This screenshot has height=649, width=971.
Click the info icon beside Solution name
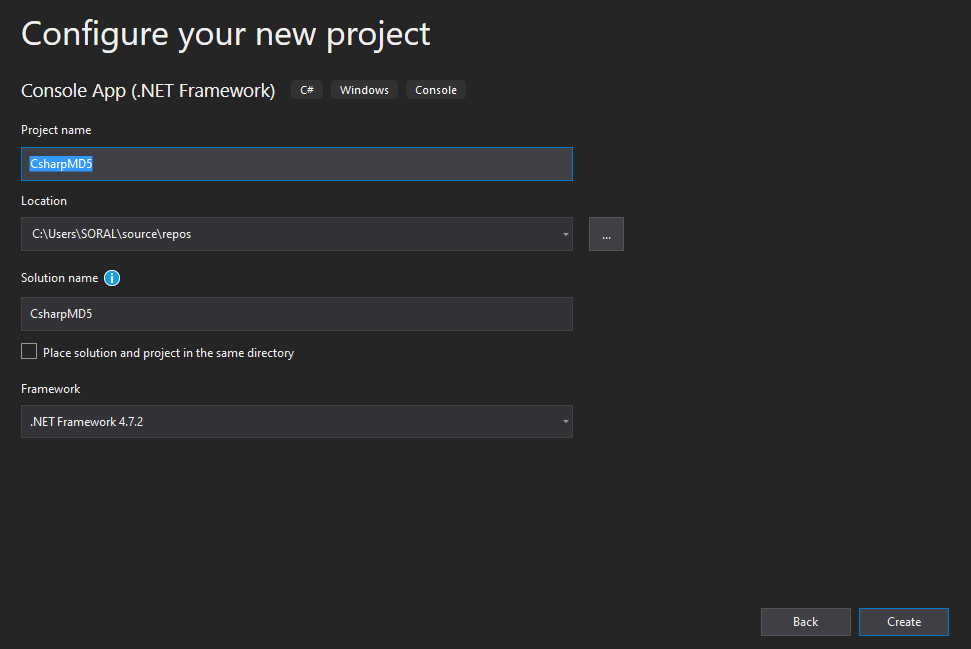coord(112,278)
